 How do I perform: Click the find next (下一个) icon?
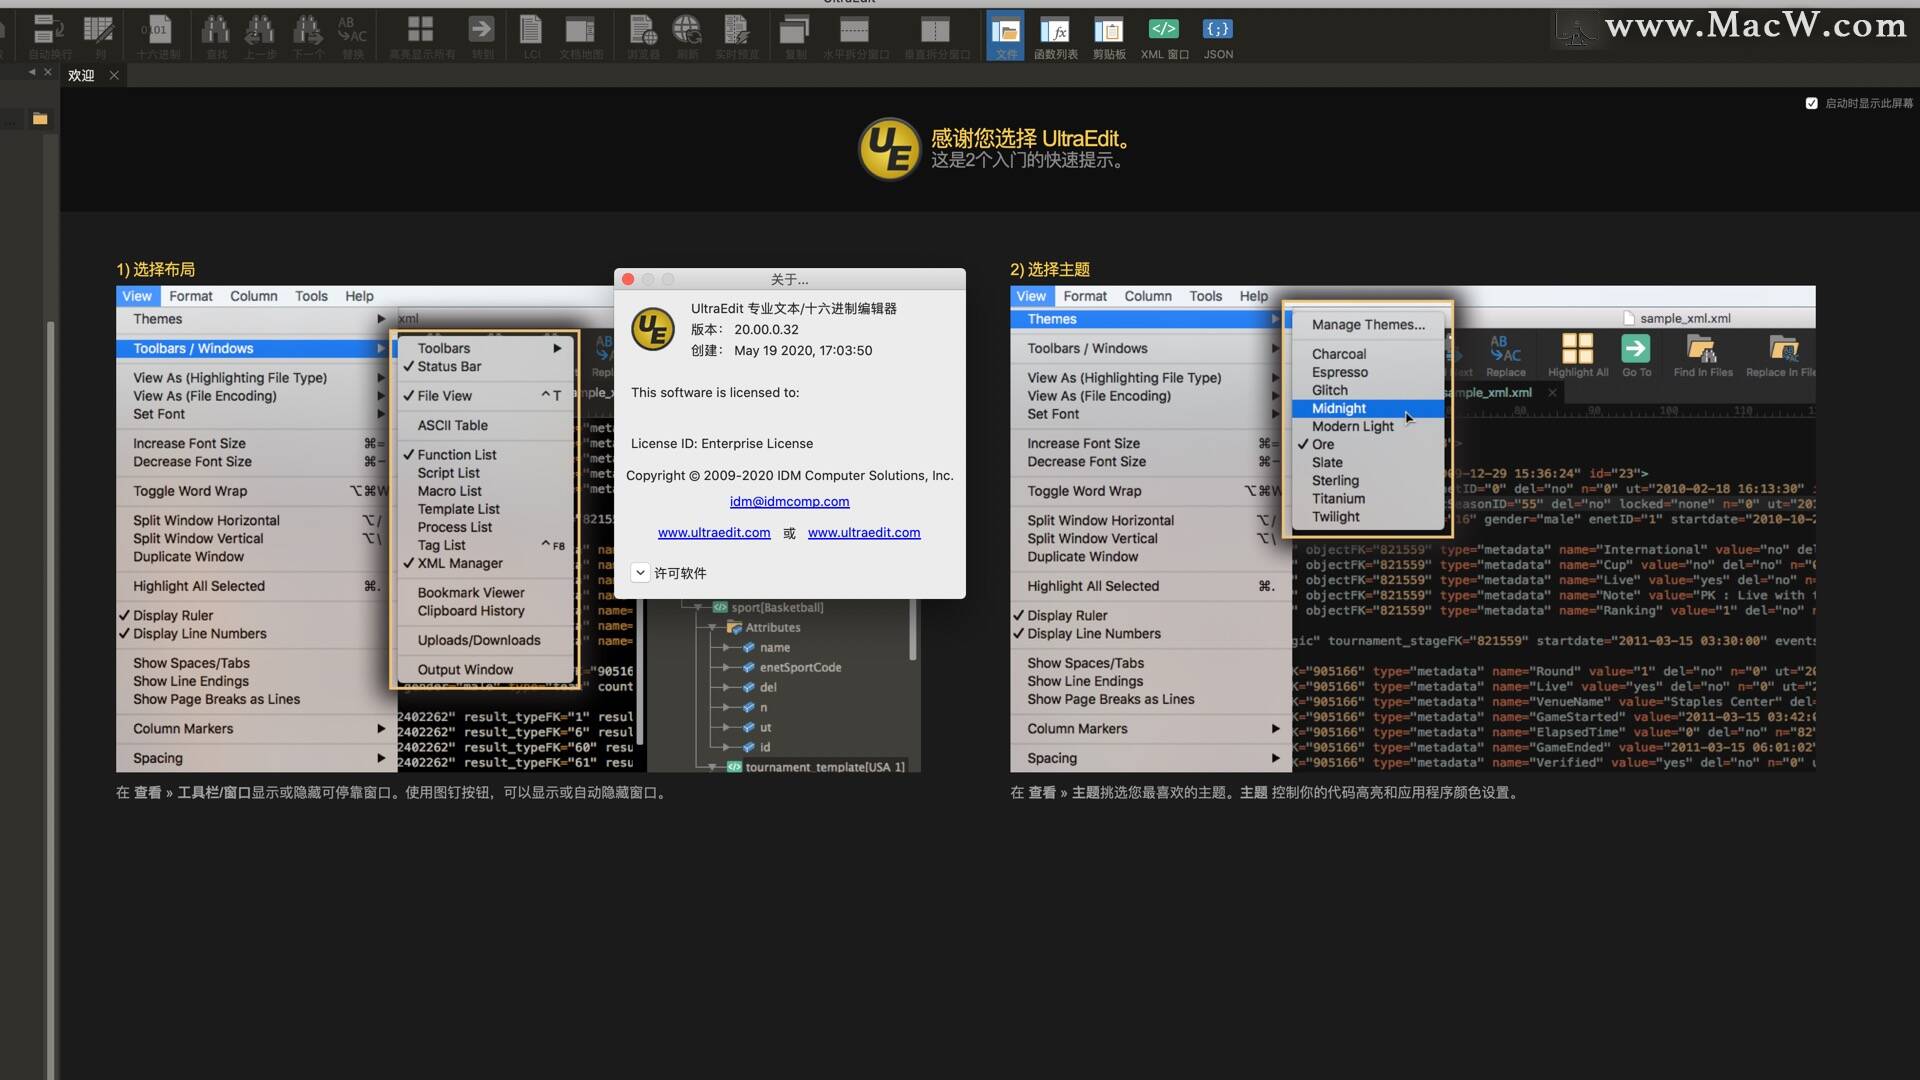point(308,37)
